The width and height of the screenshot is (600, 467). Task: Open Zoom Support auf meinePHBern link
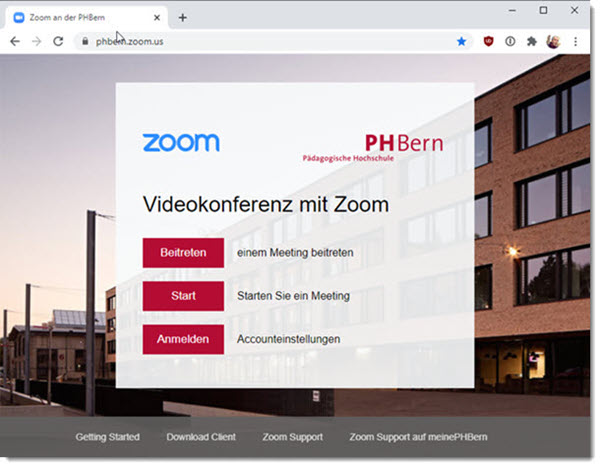418,437
